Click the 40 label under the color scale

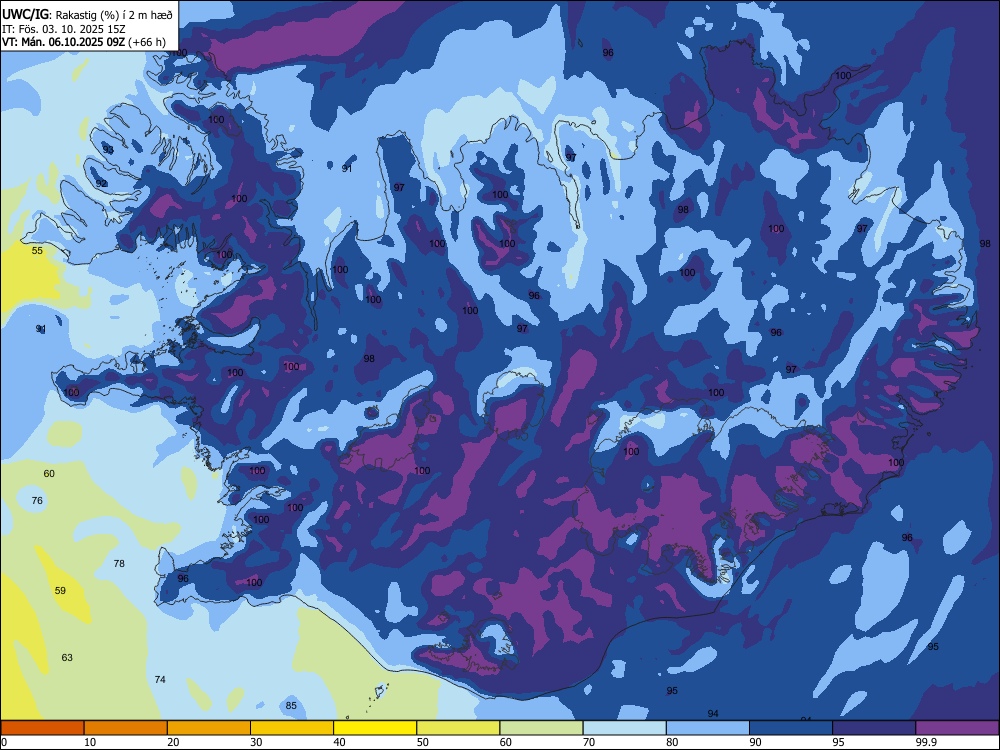click(x=340, y=742)
